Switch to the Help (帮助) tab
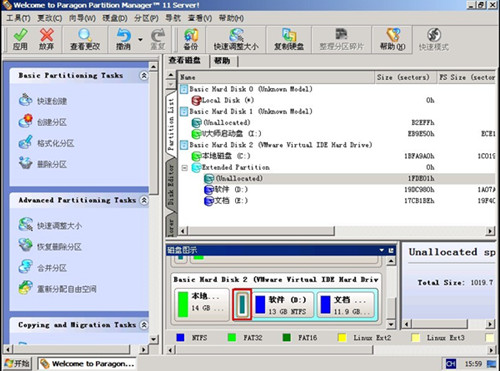The image size is (500, 371). click(223, 61)
